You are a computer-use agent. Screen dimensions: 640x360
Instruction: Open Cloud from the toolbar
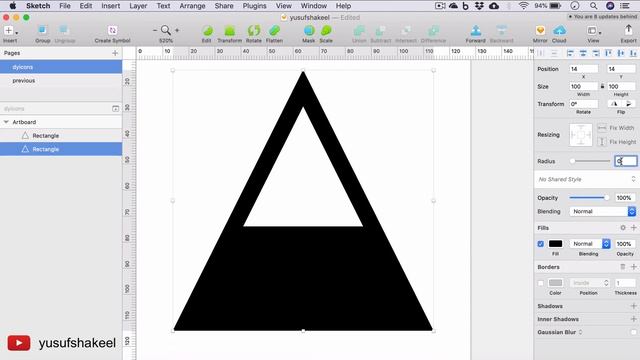[559, 30]
